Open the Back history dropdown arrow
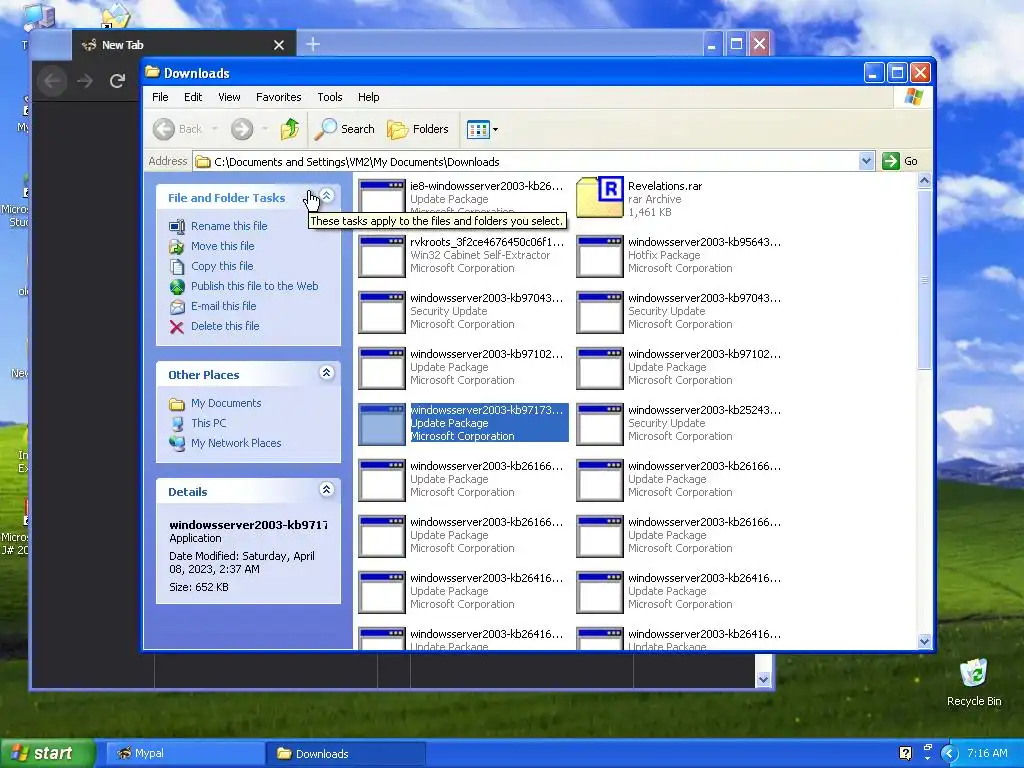Screen dimensions: 1024x768 pyautogui.click(x=214, y=129)
